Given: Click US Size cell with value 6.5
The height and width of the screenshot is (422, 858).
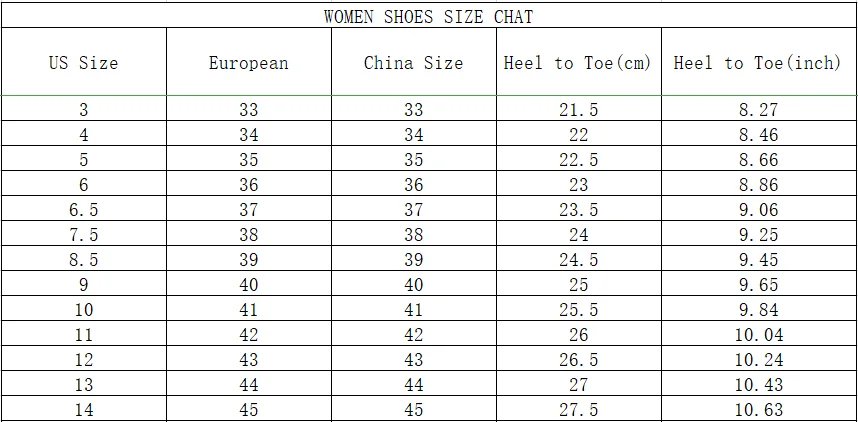Looking at the screenshot, I should 84,210.
